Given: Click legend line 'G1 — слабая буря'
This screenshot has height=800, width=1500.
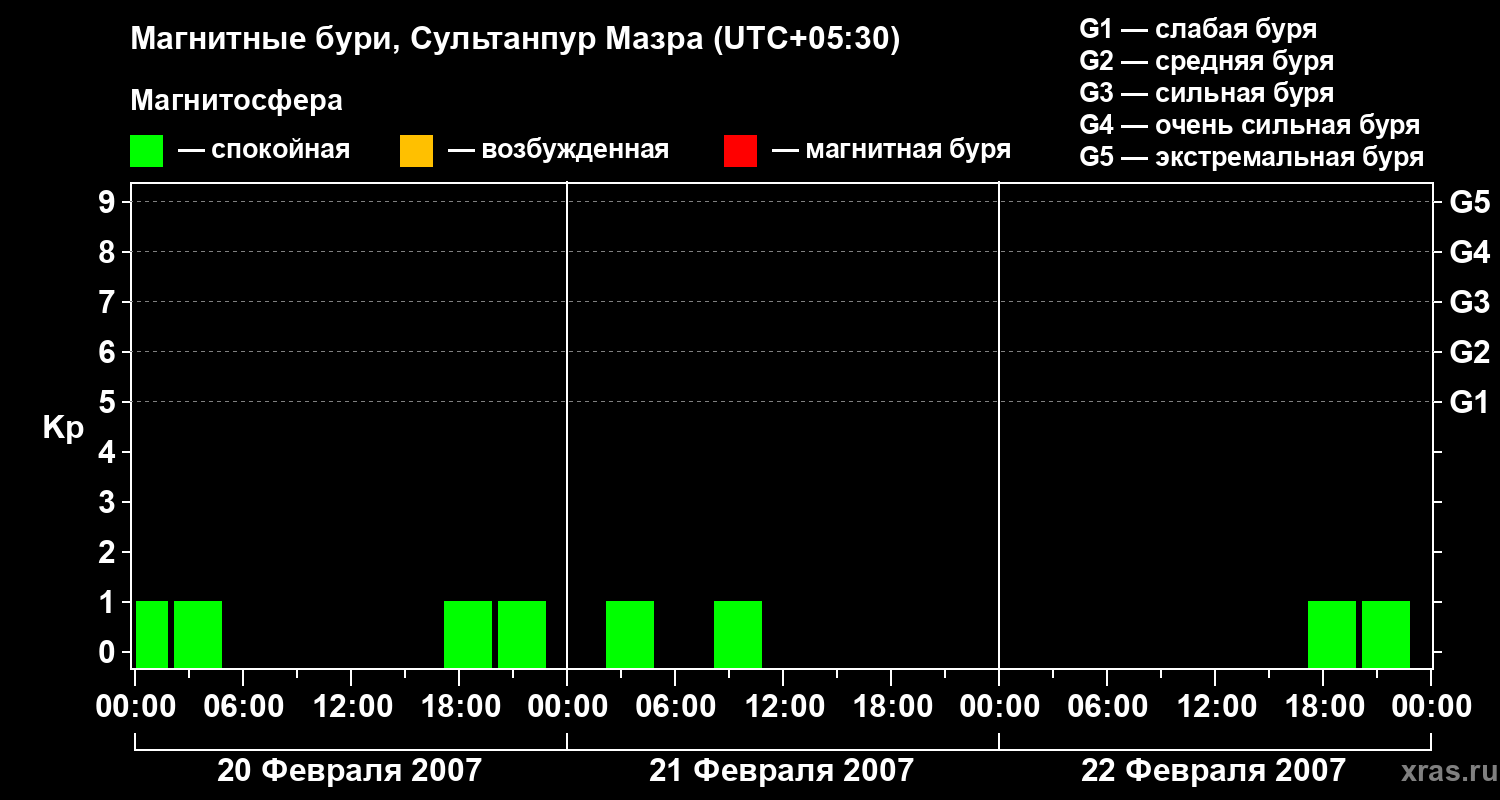Looking at the screenshot, I should pos(1198,29).
